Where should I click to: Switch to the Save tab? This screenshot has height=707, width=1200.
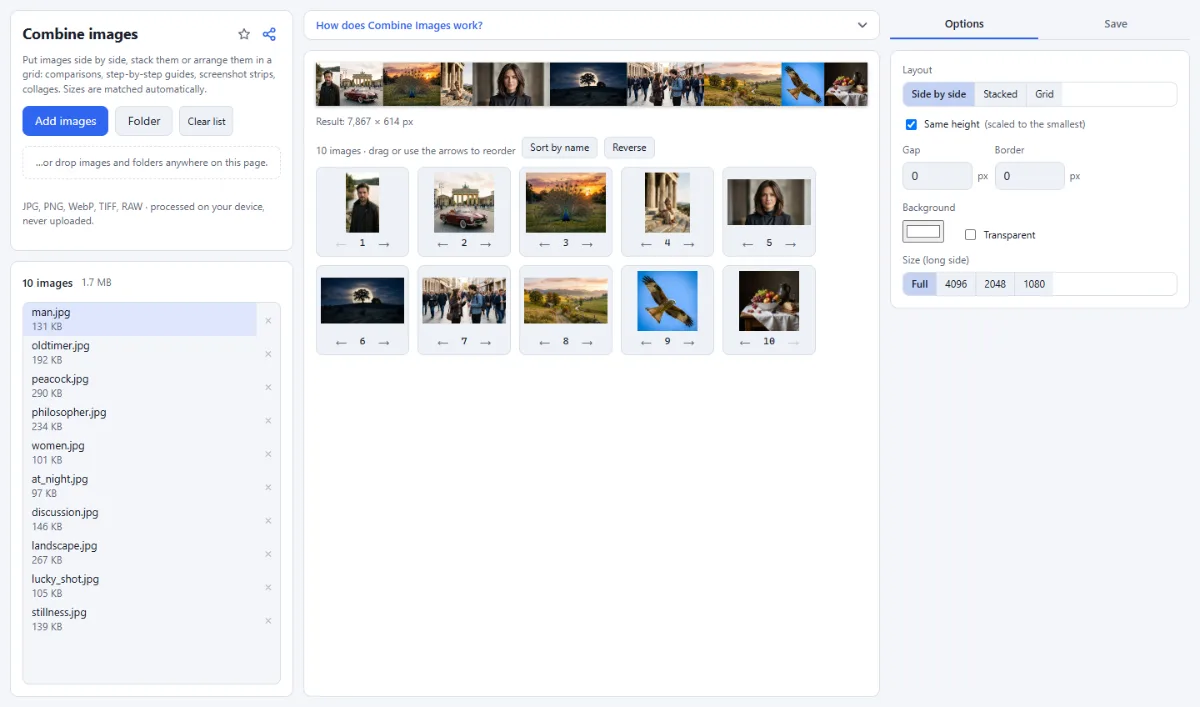tap(1116, 24)
